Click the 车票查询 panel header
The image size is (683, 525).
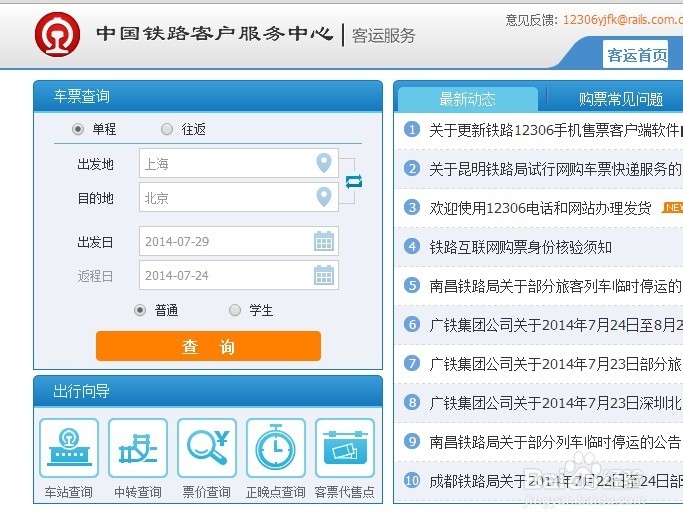pyautogui.click(x=208, y=96)
